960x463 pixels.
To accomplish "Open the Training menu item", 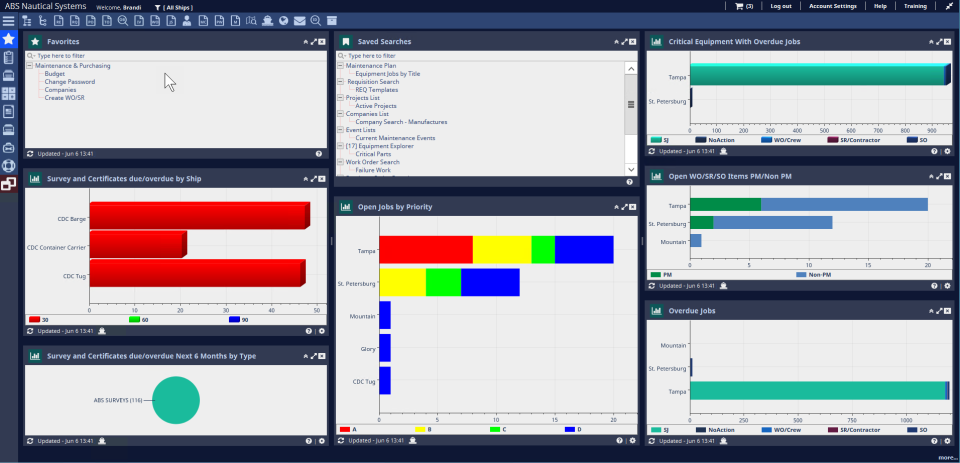I will point(915,6).
